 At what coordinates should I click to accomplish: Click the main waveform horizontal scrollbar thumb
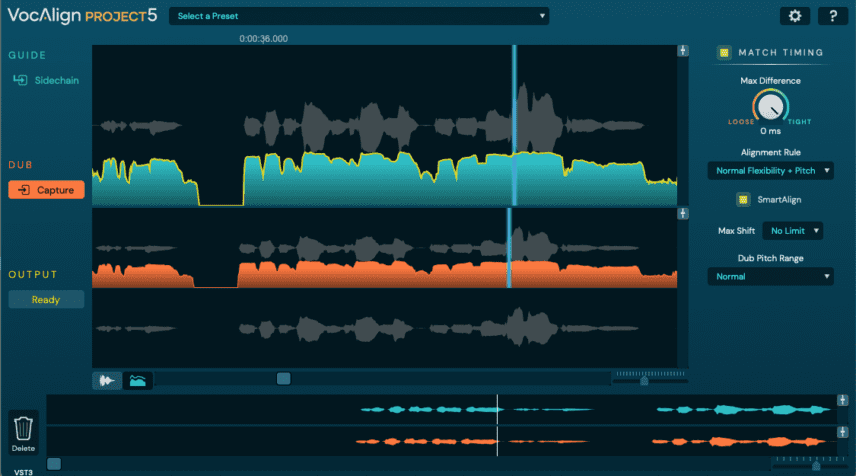pyautogui.click(x=283, y=378)
